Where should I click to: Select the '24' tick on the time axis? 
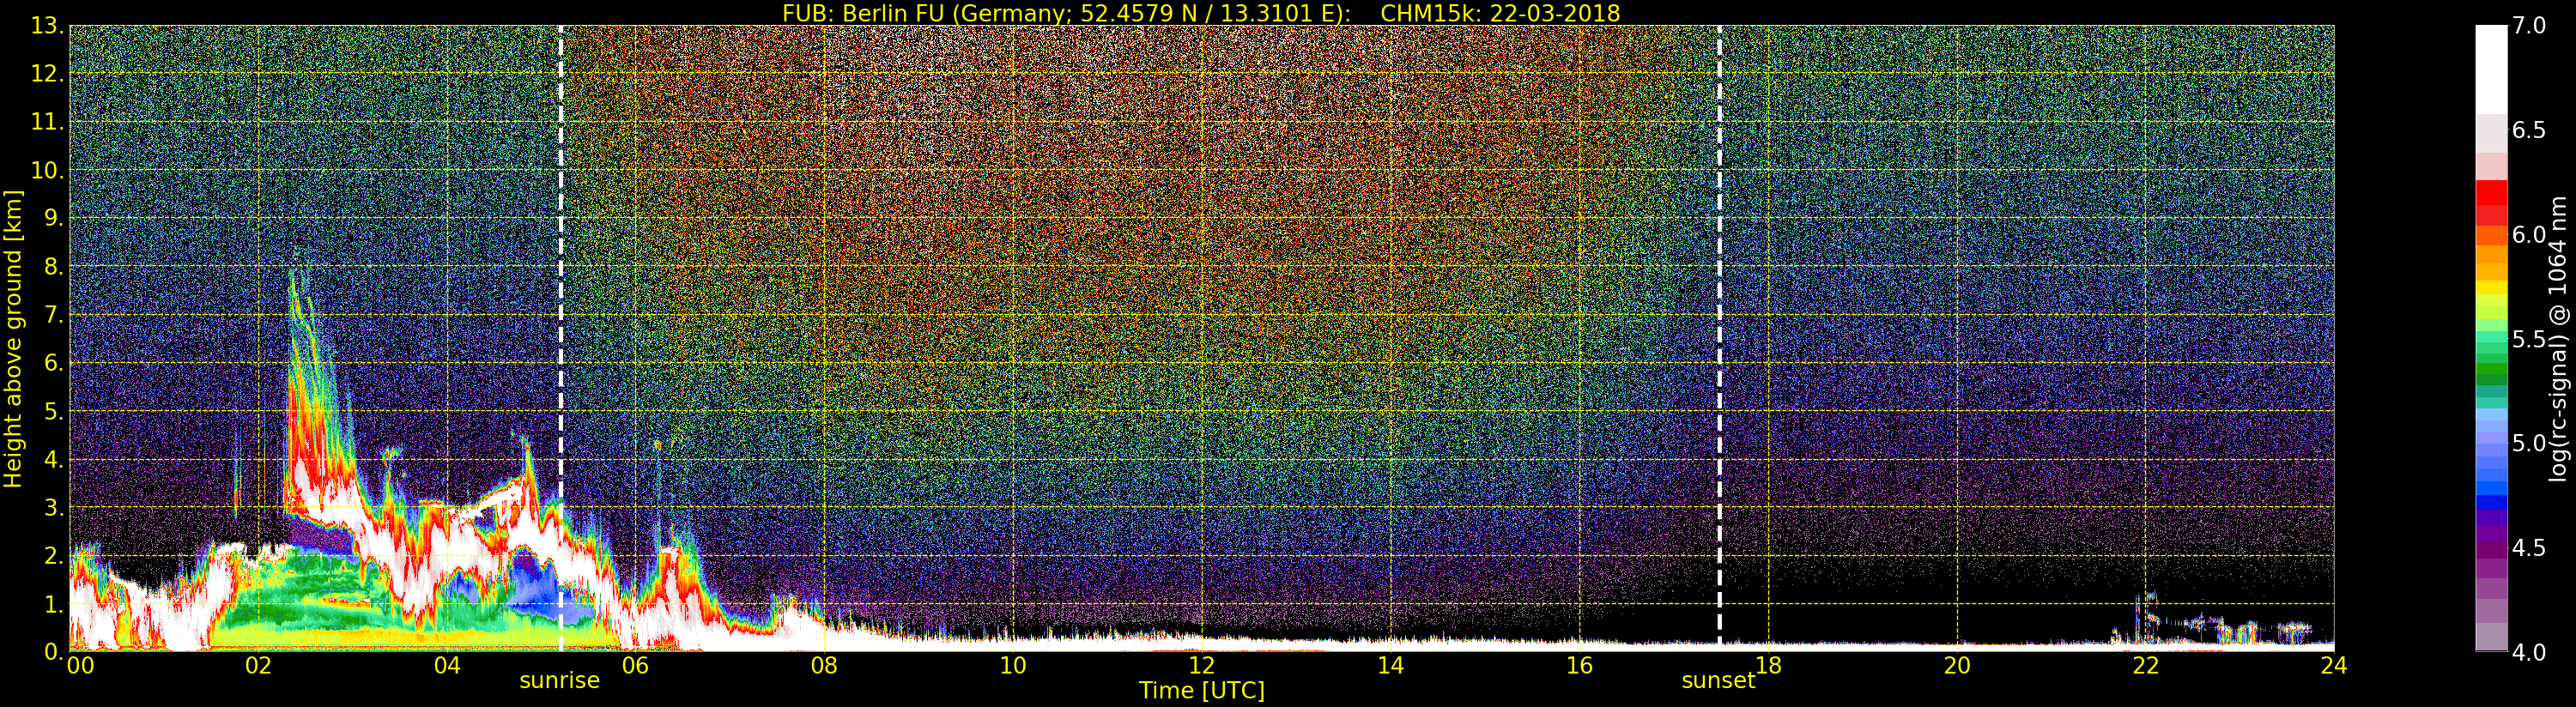click(2333, 665)
